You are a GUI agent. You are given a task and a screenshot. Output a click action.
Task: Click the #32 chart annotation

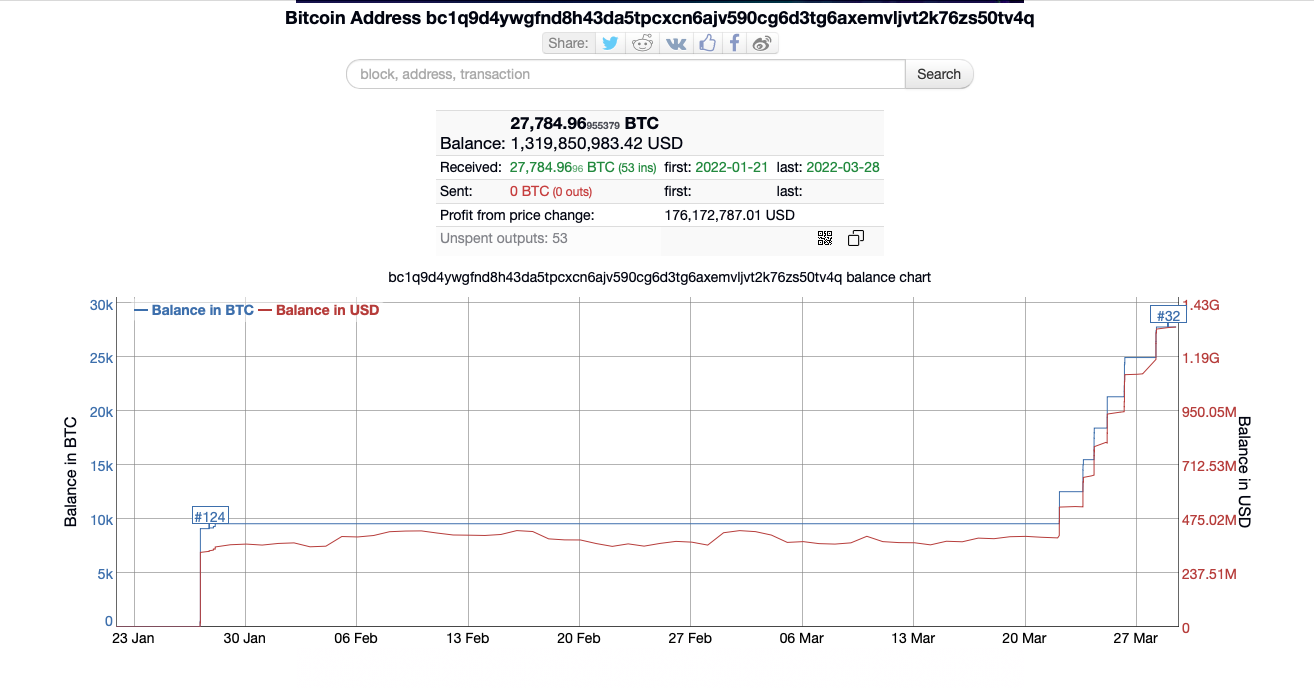(x=1169, y=316)
